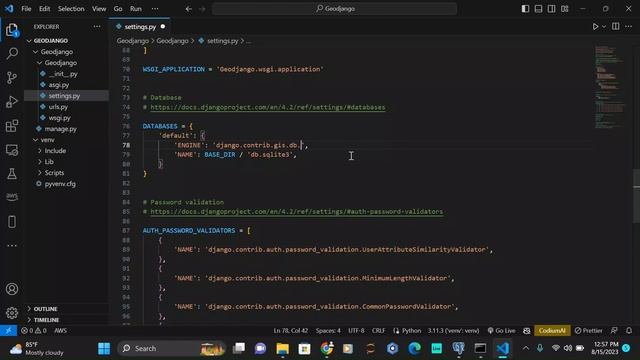This screenshot has height=360, width=640.
Task: Open the Extensions view
Action: [12, 126]
